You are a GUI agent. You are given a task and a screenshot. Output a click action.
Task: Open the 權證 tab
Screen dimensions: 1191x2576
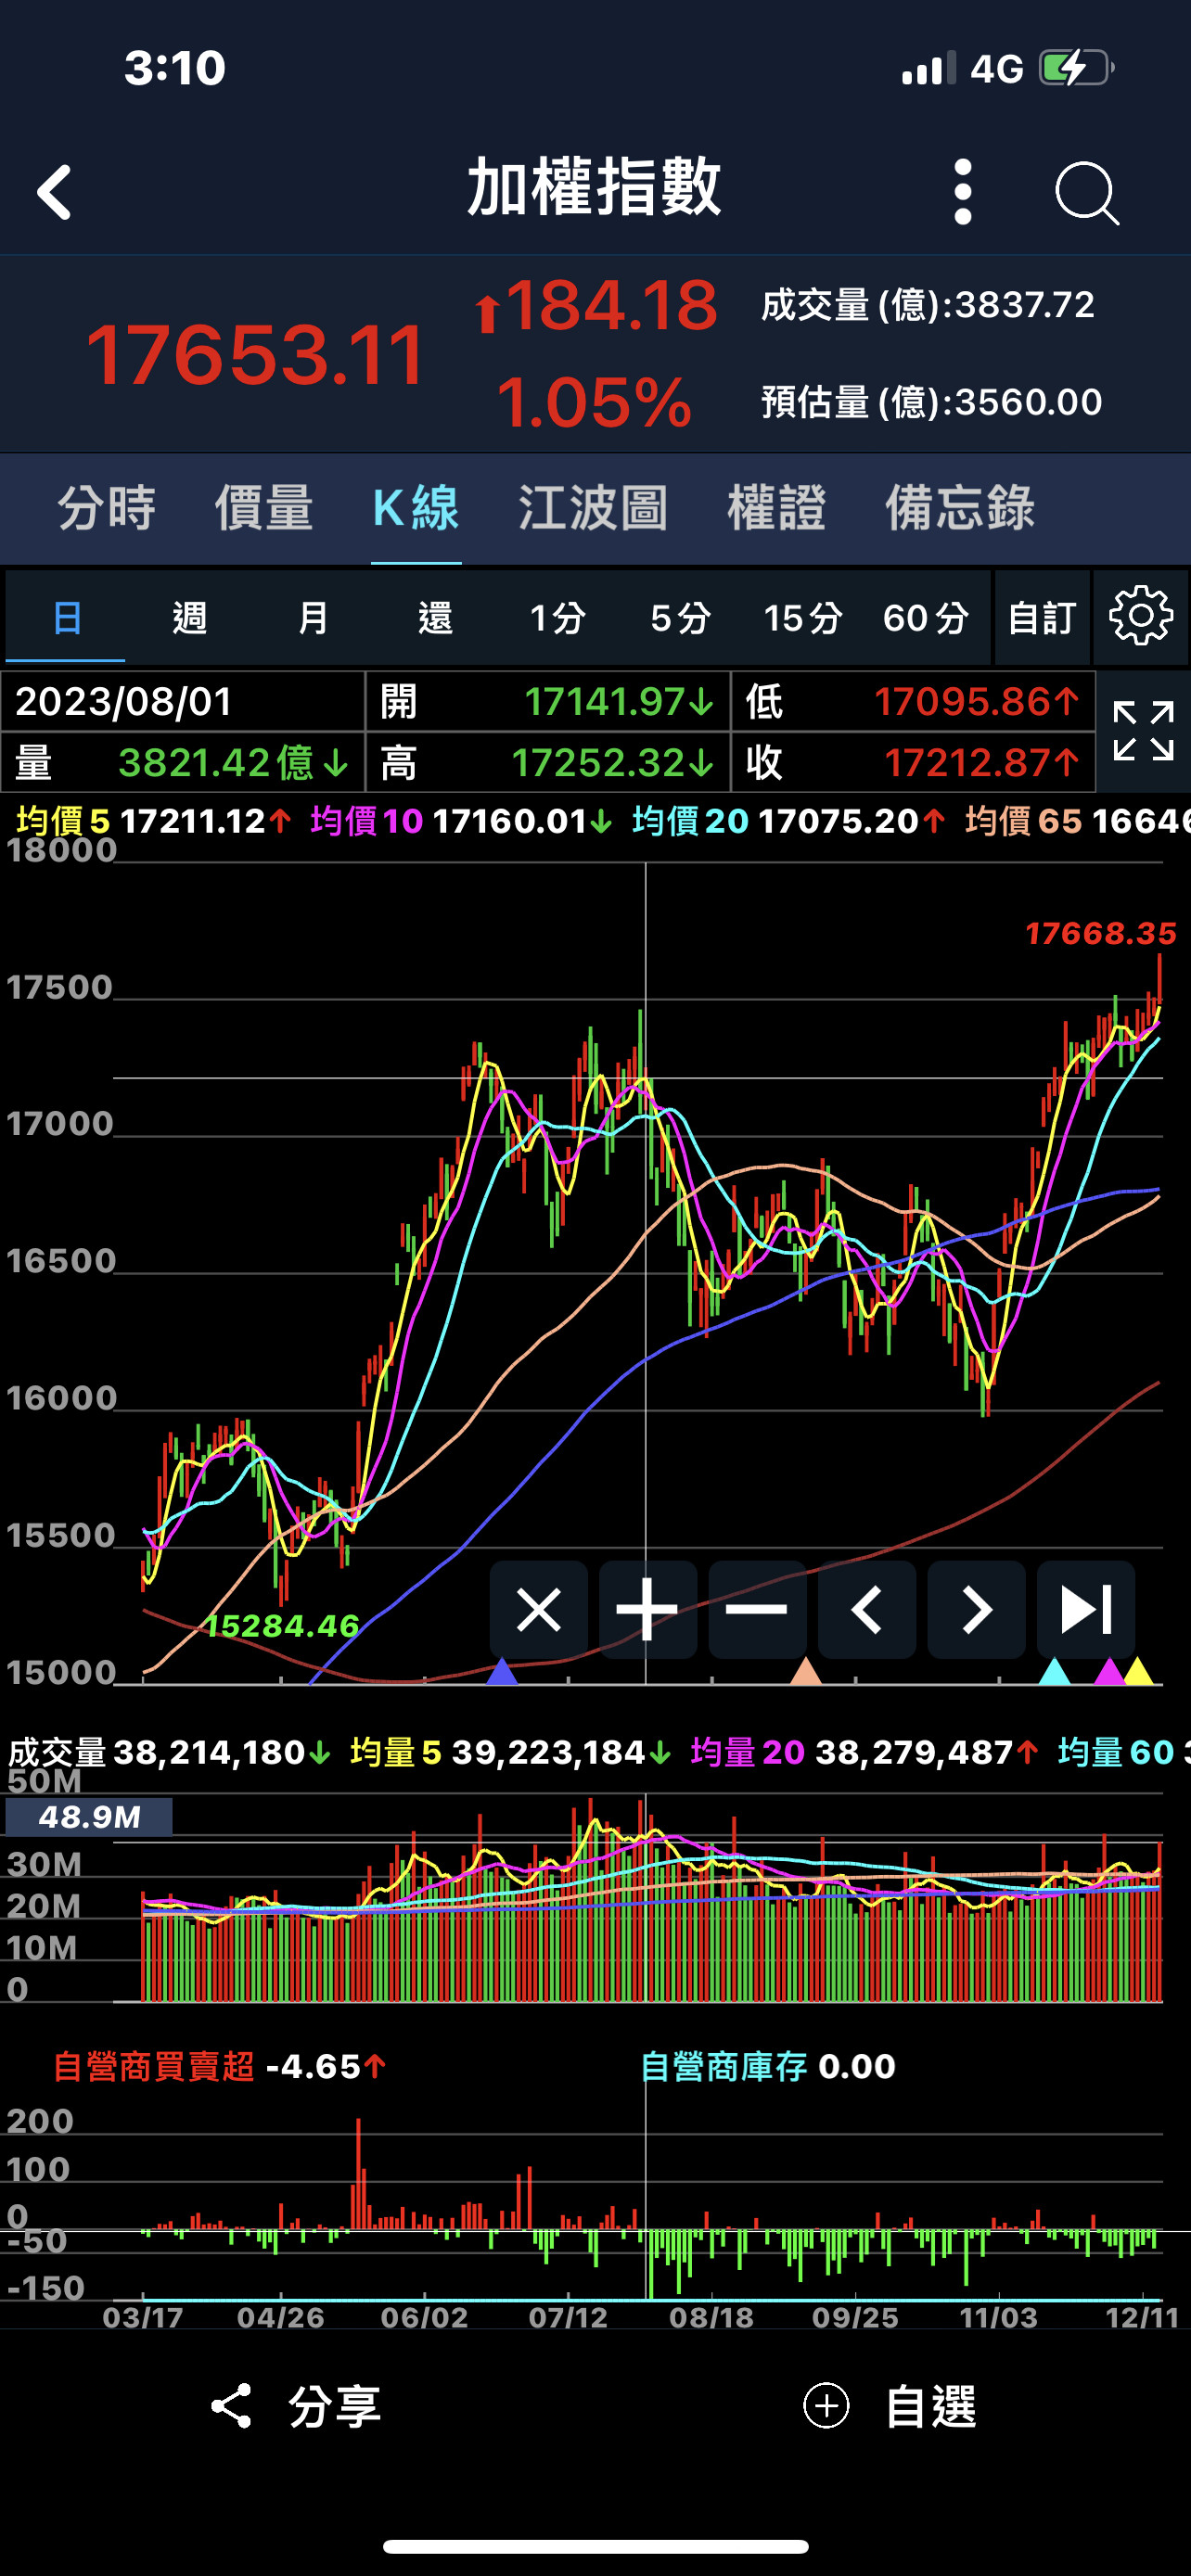point(776,508)
